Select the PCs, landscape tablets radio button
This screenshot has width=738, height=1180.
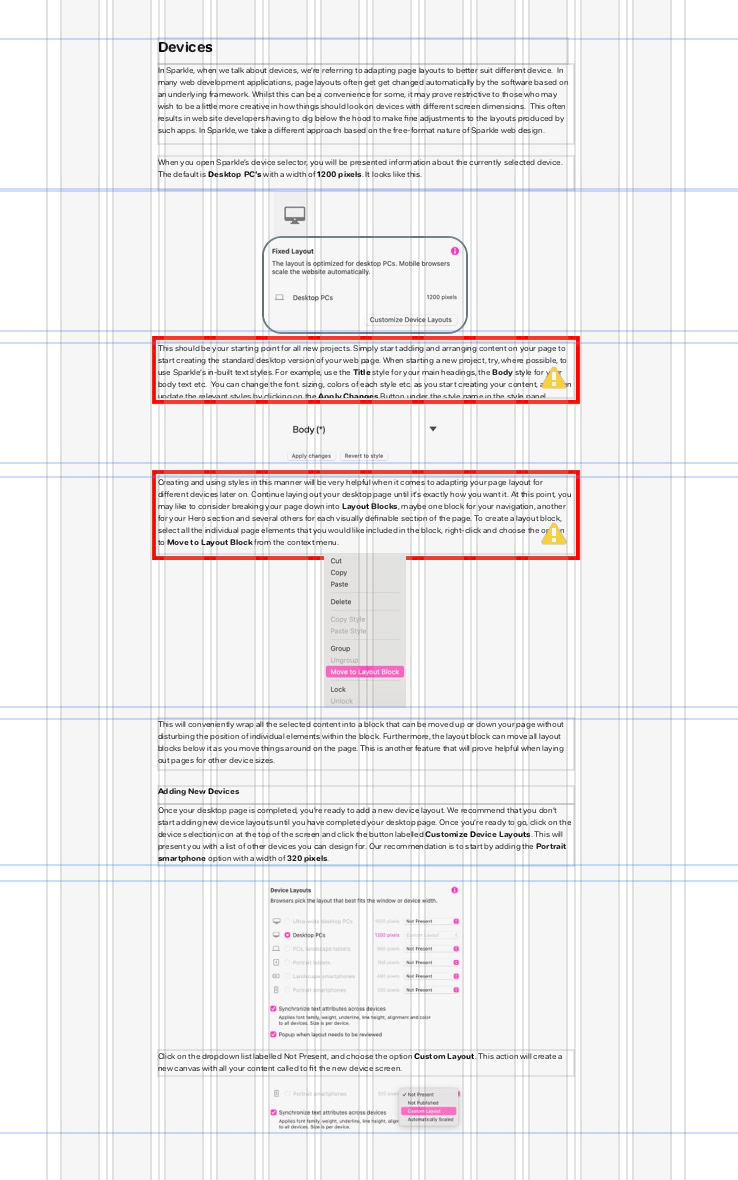(x=287, y=948)
